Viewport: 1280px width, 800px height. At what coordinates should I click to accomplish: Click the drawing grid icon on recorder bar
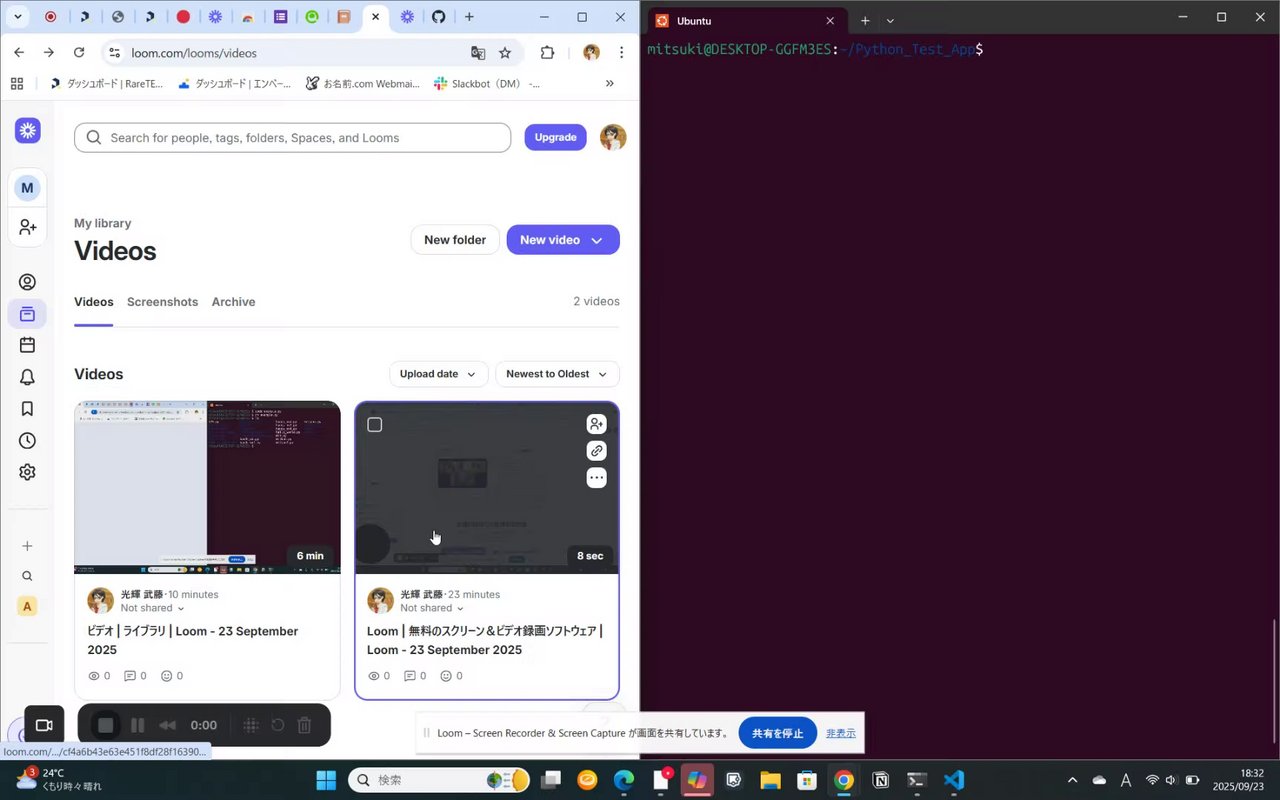pyautogui.click(x=251, y=725)
